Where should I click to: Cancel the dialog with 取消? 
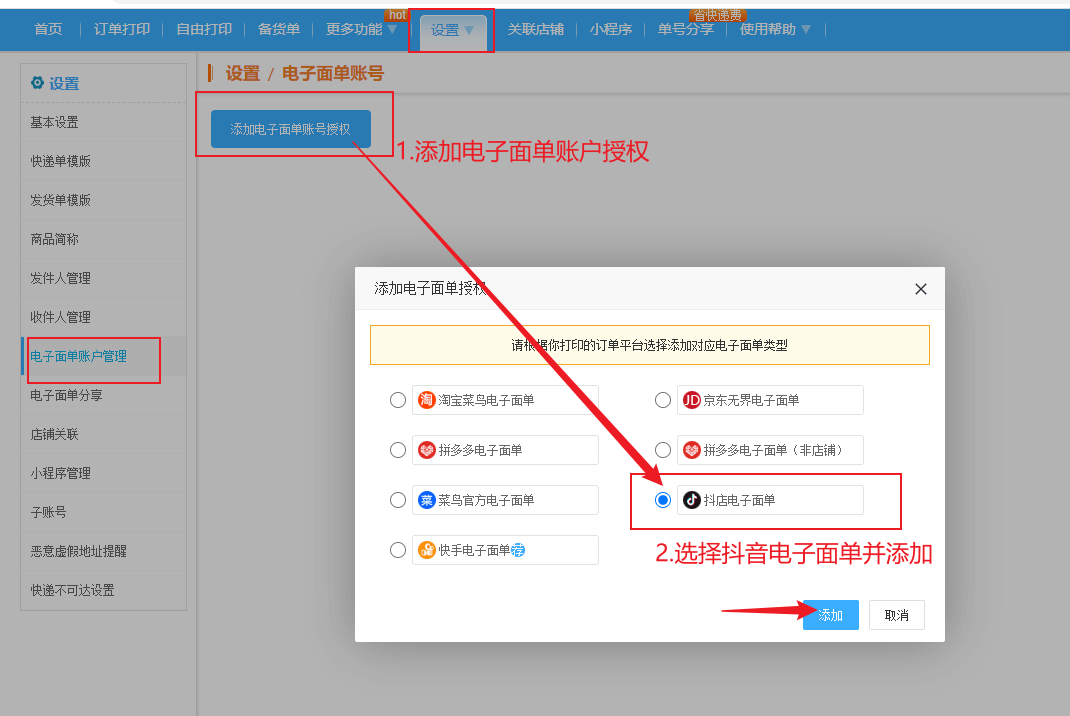click(897, 615)
